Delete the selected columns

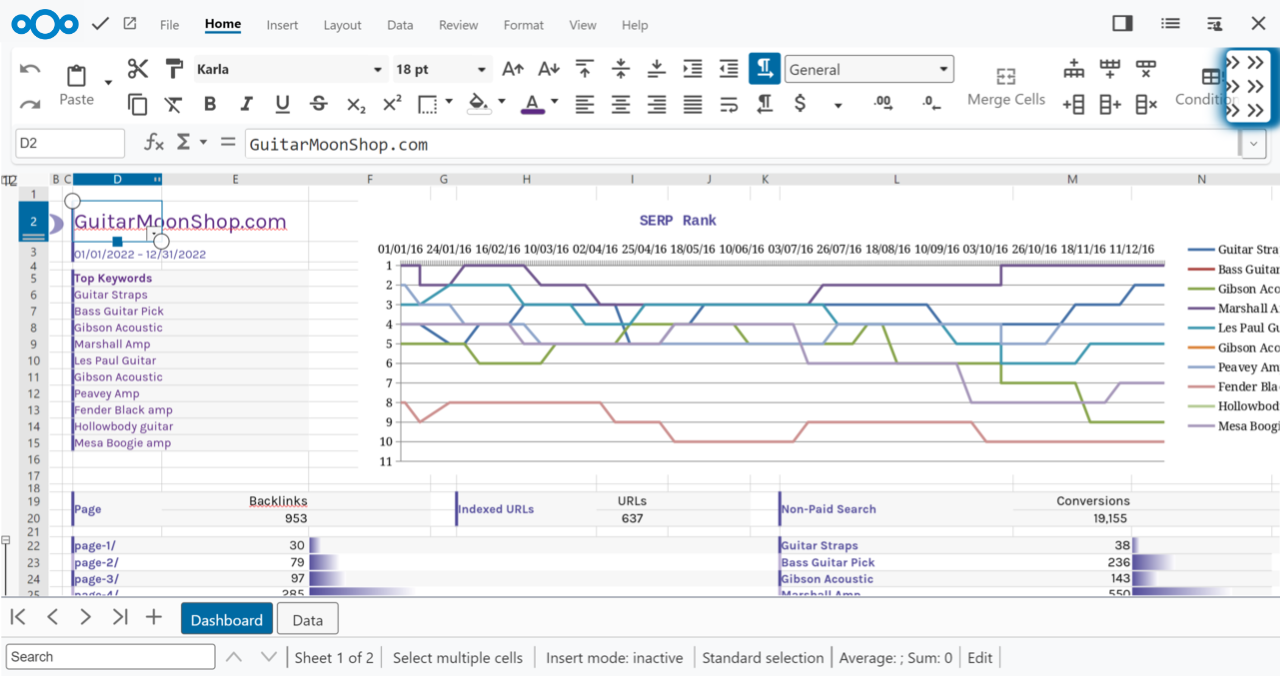pos(1146,104)
